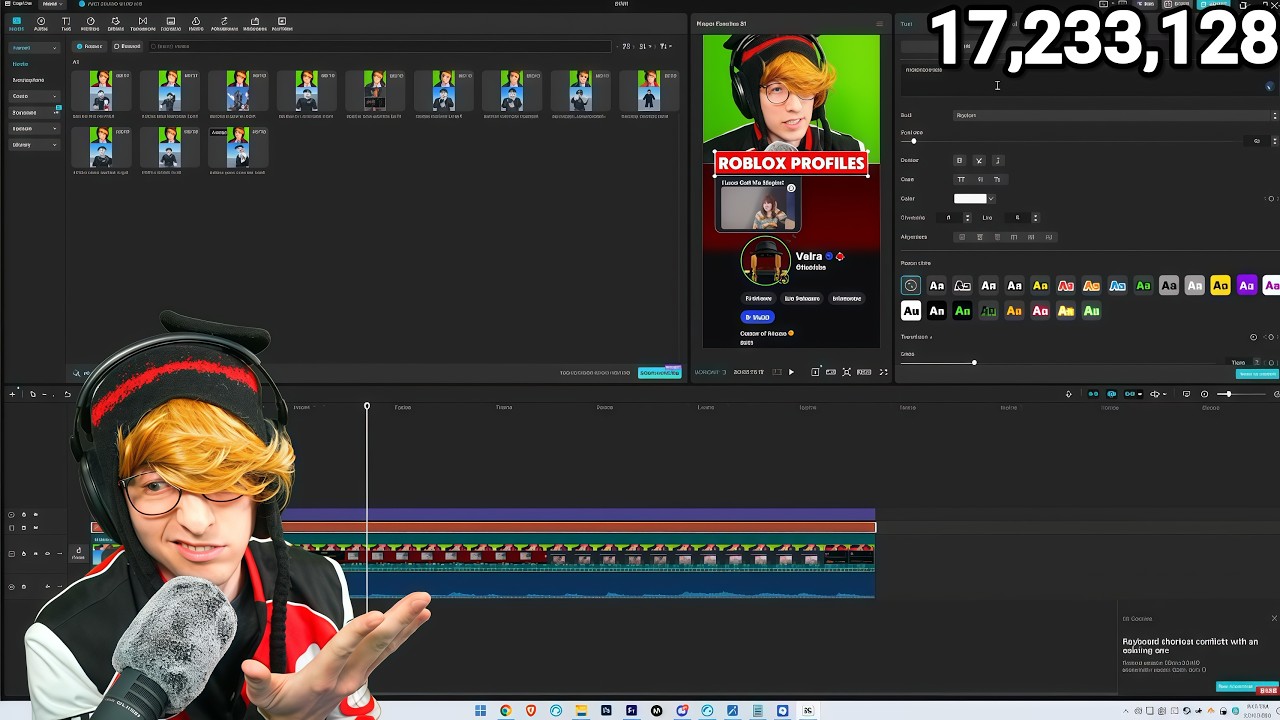Open the text color dropdown arrow

coord(991,199)
